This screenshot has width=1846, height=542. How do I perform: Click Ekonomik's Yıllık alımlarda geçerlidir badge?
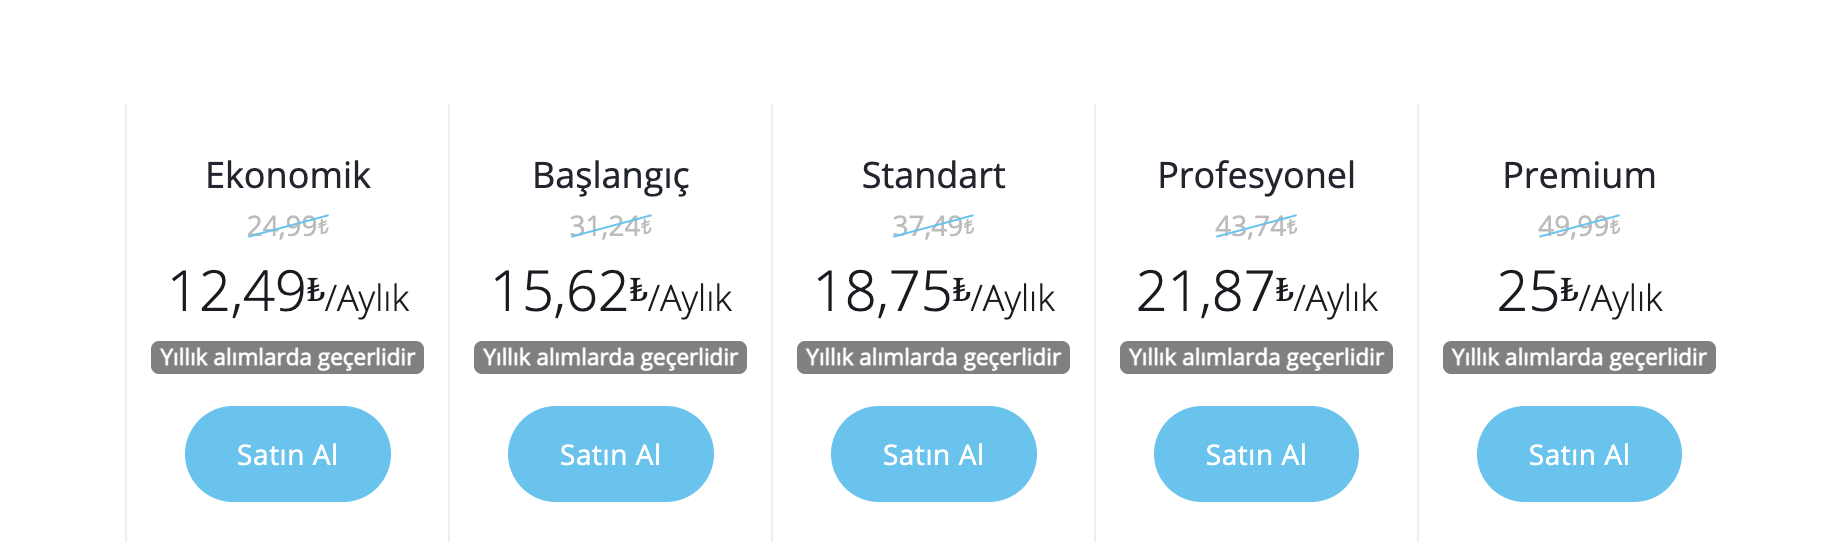288,357
